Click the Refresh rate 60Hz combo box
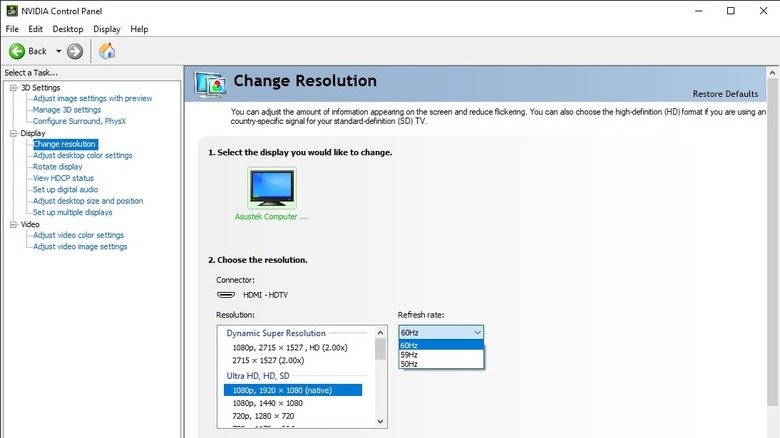This screenshot has width=780, height=438. (441, 332)
